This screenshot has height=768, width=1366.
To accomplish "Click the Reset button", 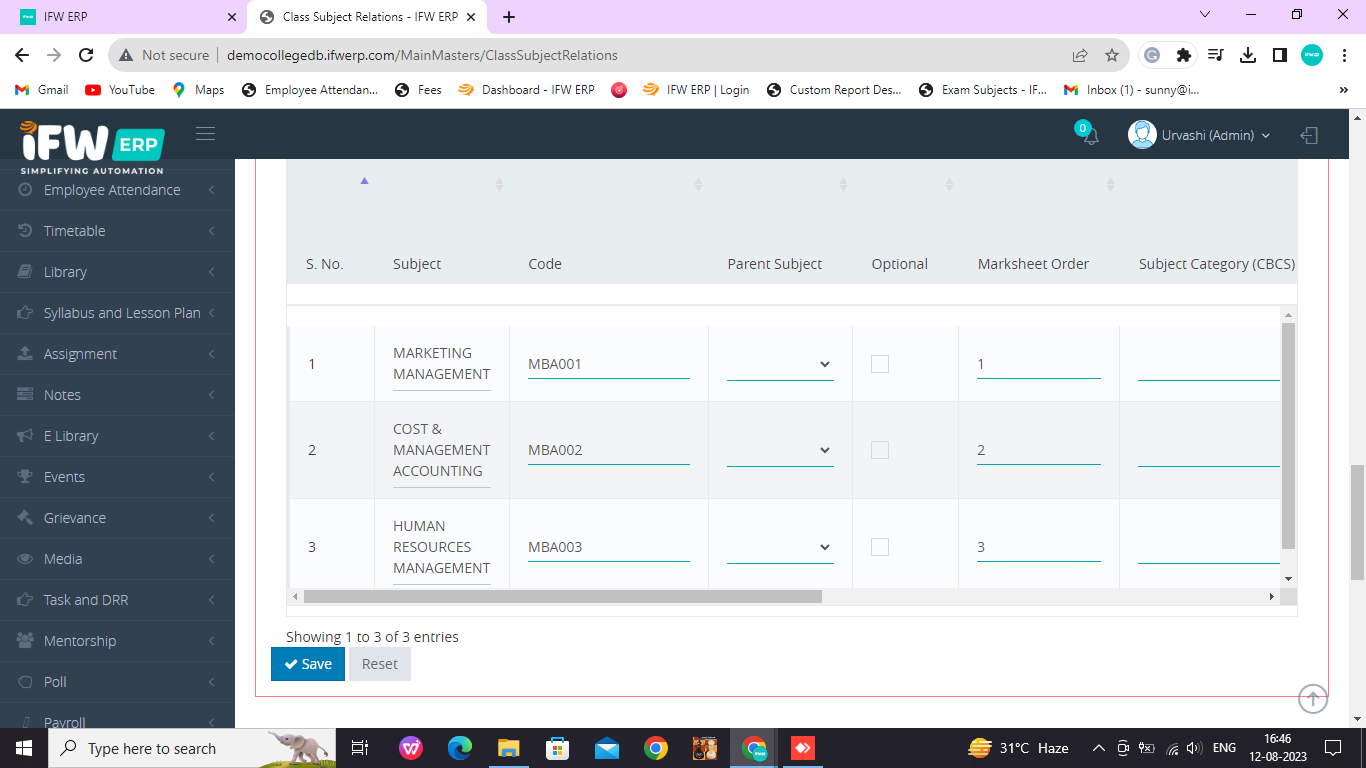I will point(380,664).
